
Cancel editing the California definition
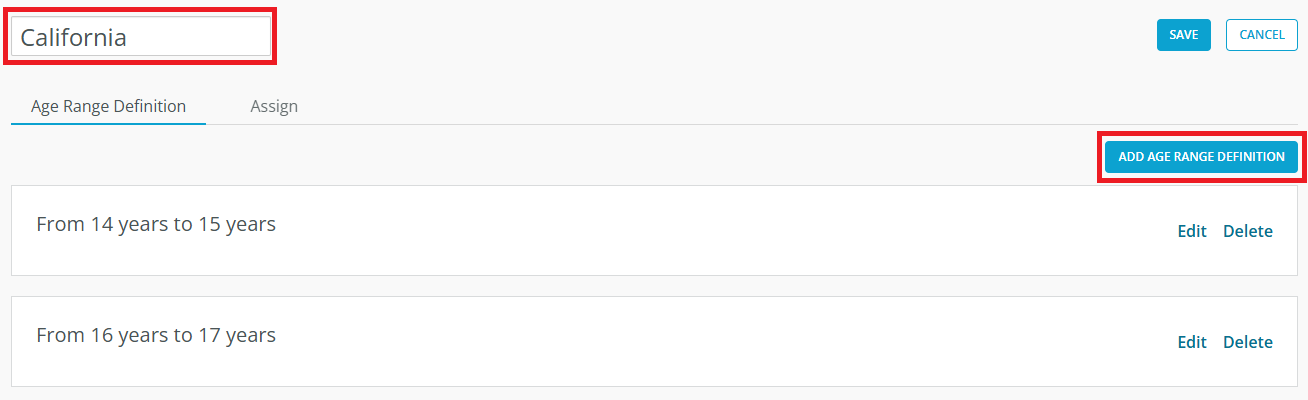click(1261, 35)
